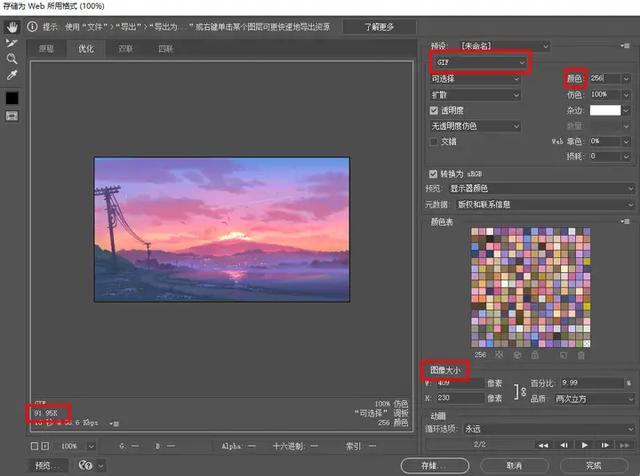
Task: Switch to the 四联 tab
Action: [x=166, y=49]
